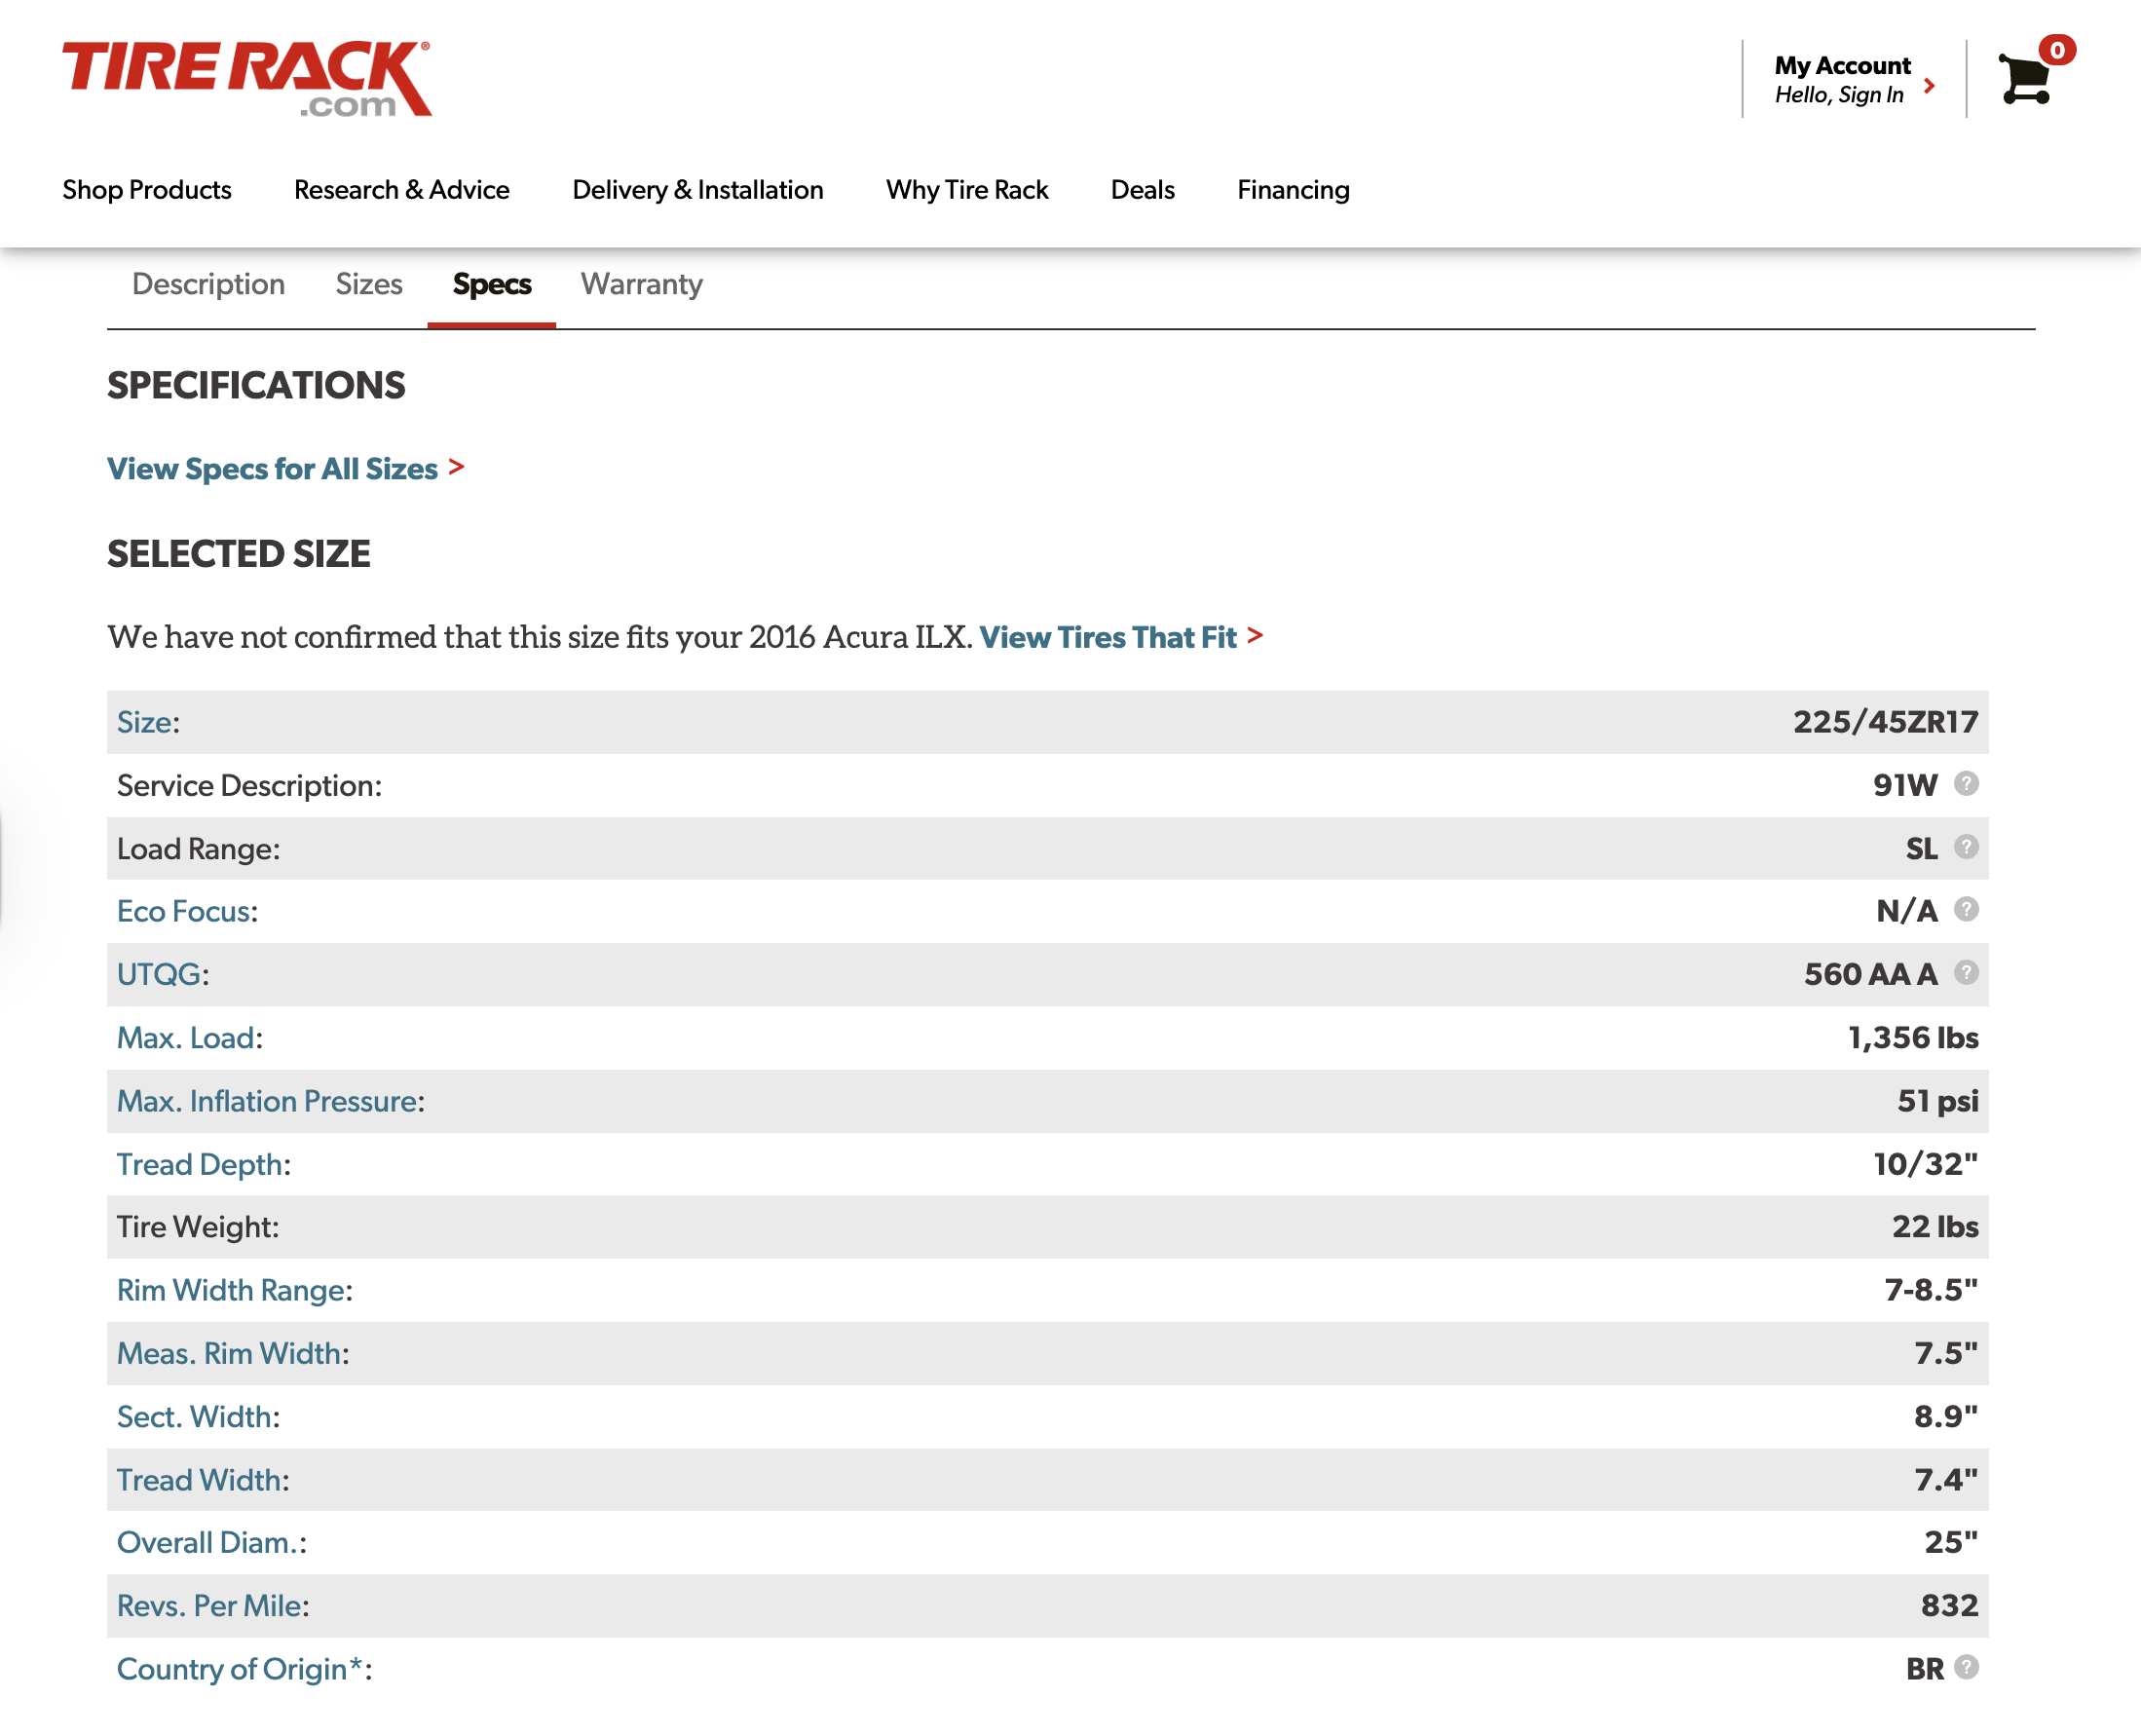Click the arrow after View Specs for All Sizes
The width and height of the screenshot is (2141, 1736).
(x=459, y=468)
